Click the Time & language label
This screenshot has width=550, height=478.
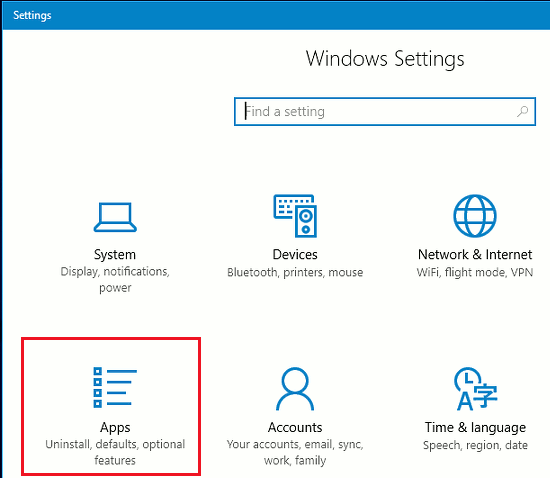click(475, 427)
